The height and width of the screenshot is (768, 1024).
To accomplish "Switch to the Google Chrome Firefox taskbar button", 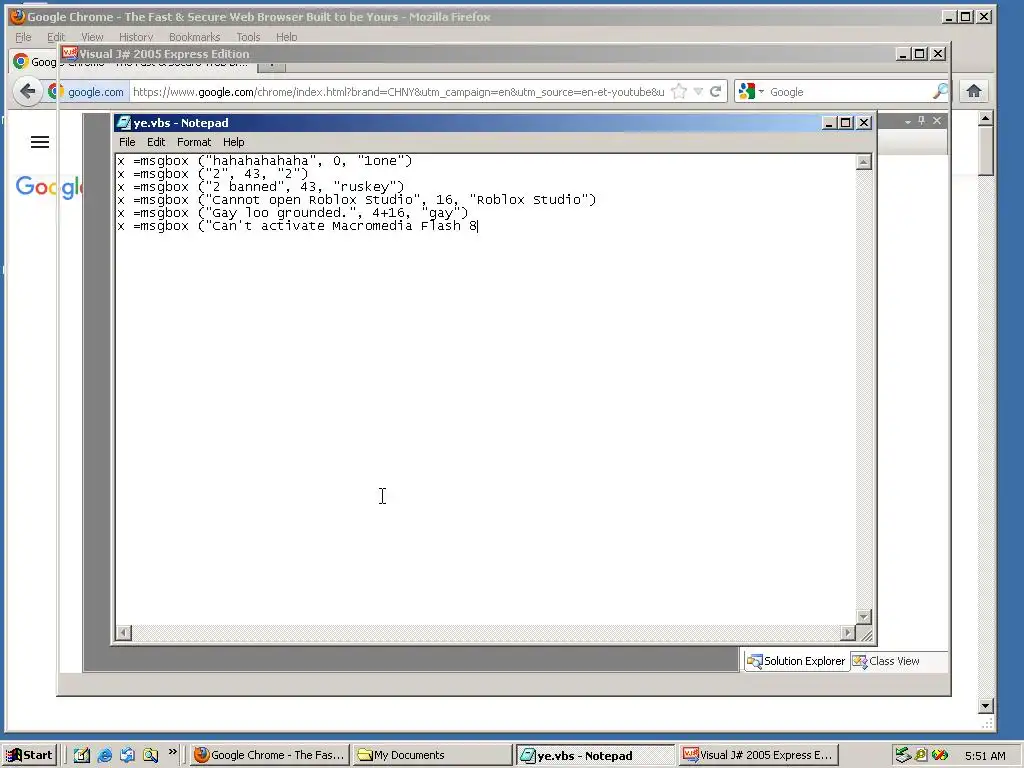I will click(270, 756).
